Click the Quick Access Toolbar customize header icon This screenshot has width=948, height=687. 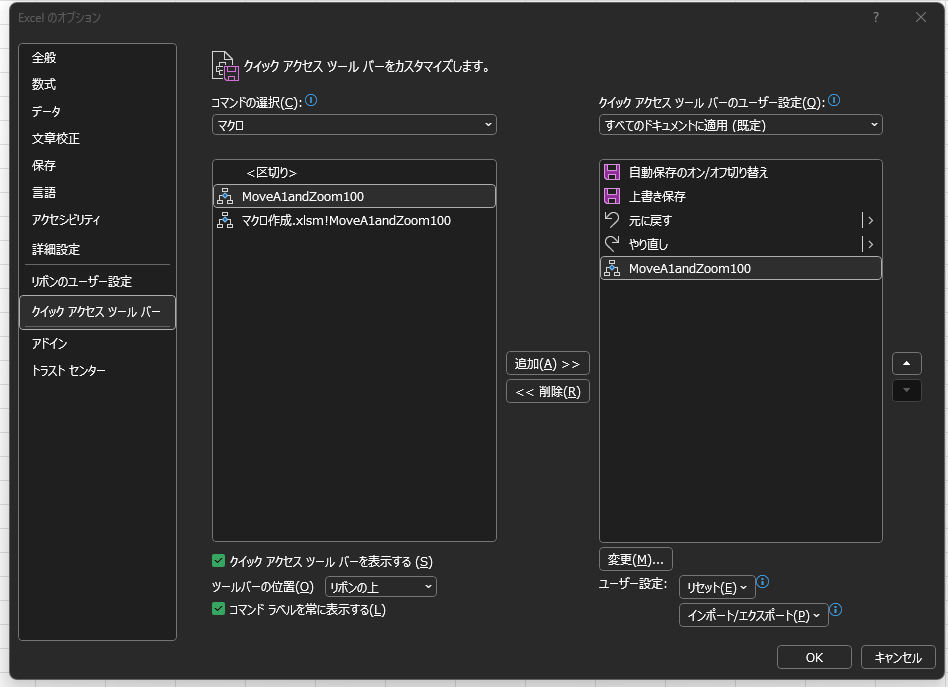pyautogui.click(x=226, y=66)
